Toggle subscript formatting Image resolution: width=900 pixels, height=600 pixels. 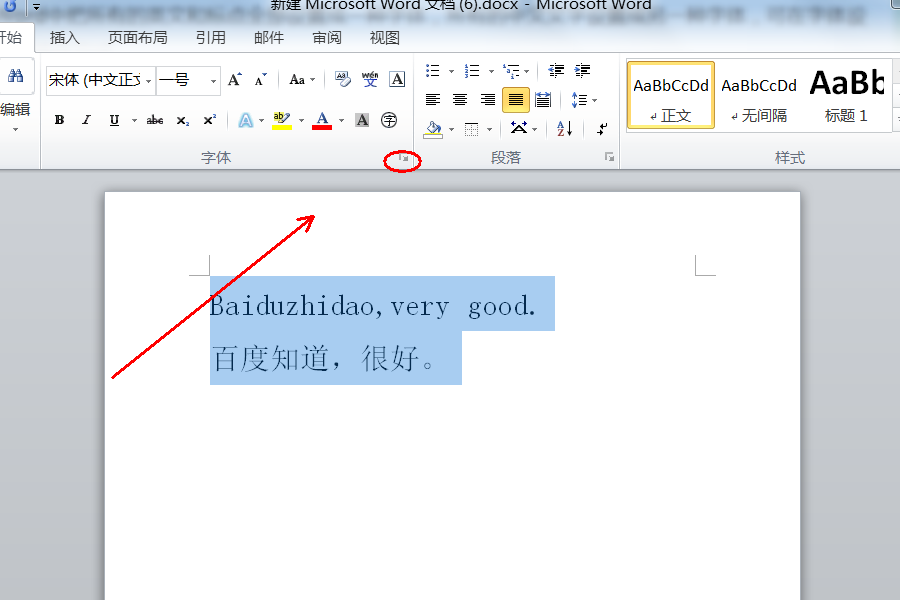click(x=183, y=120)
